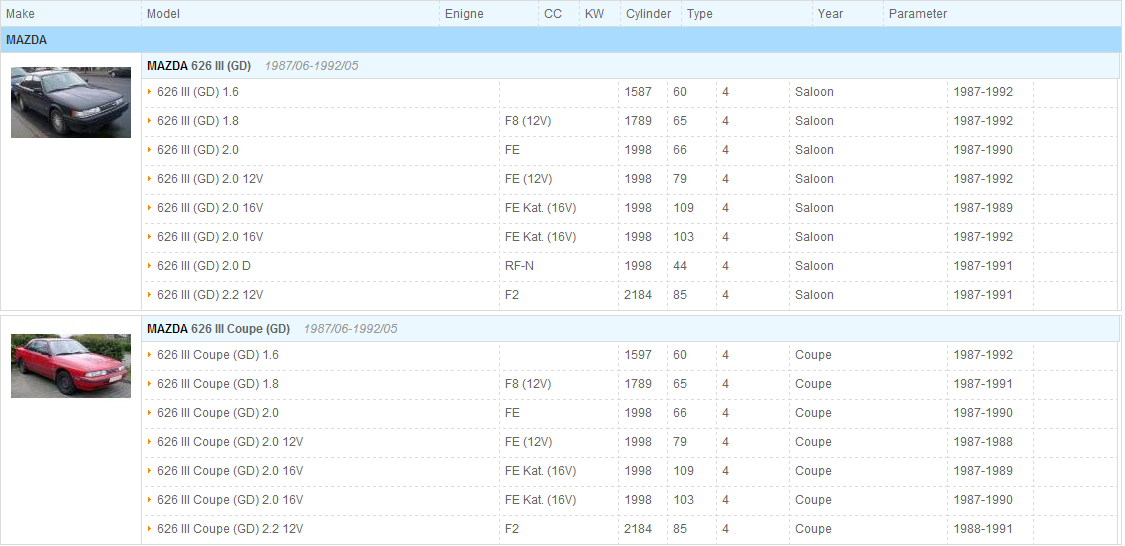
Task: Click the KW column header
Action: pos(594,14)
